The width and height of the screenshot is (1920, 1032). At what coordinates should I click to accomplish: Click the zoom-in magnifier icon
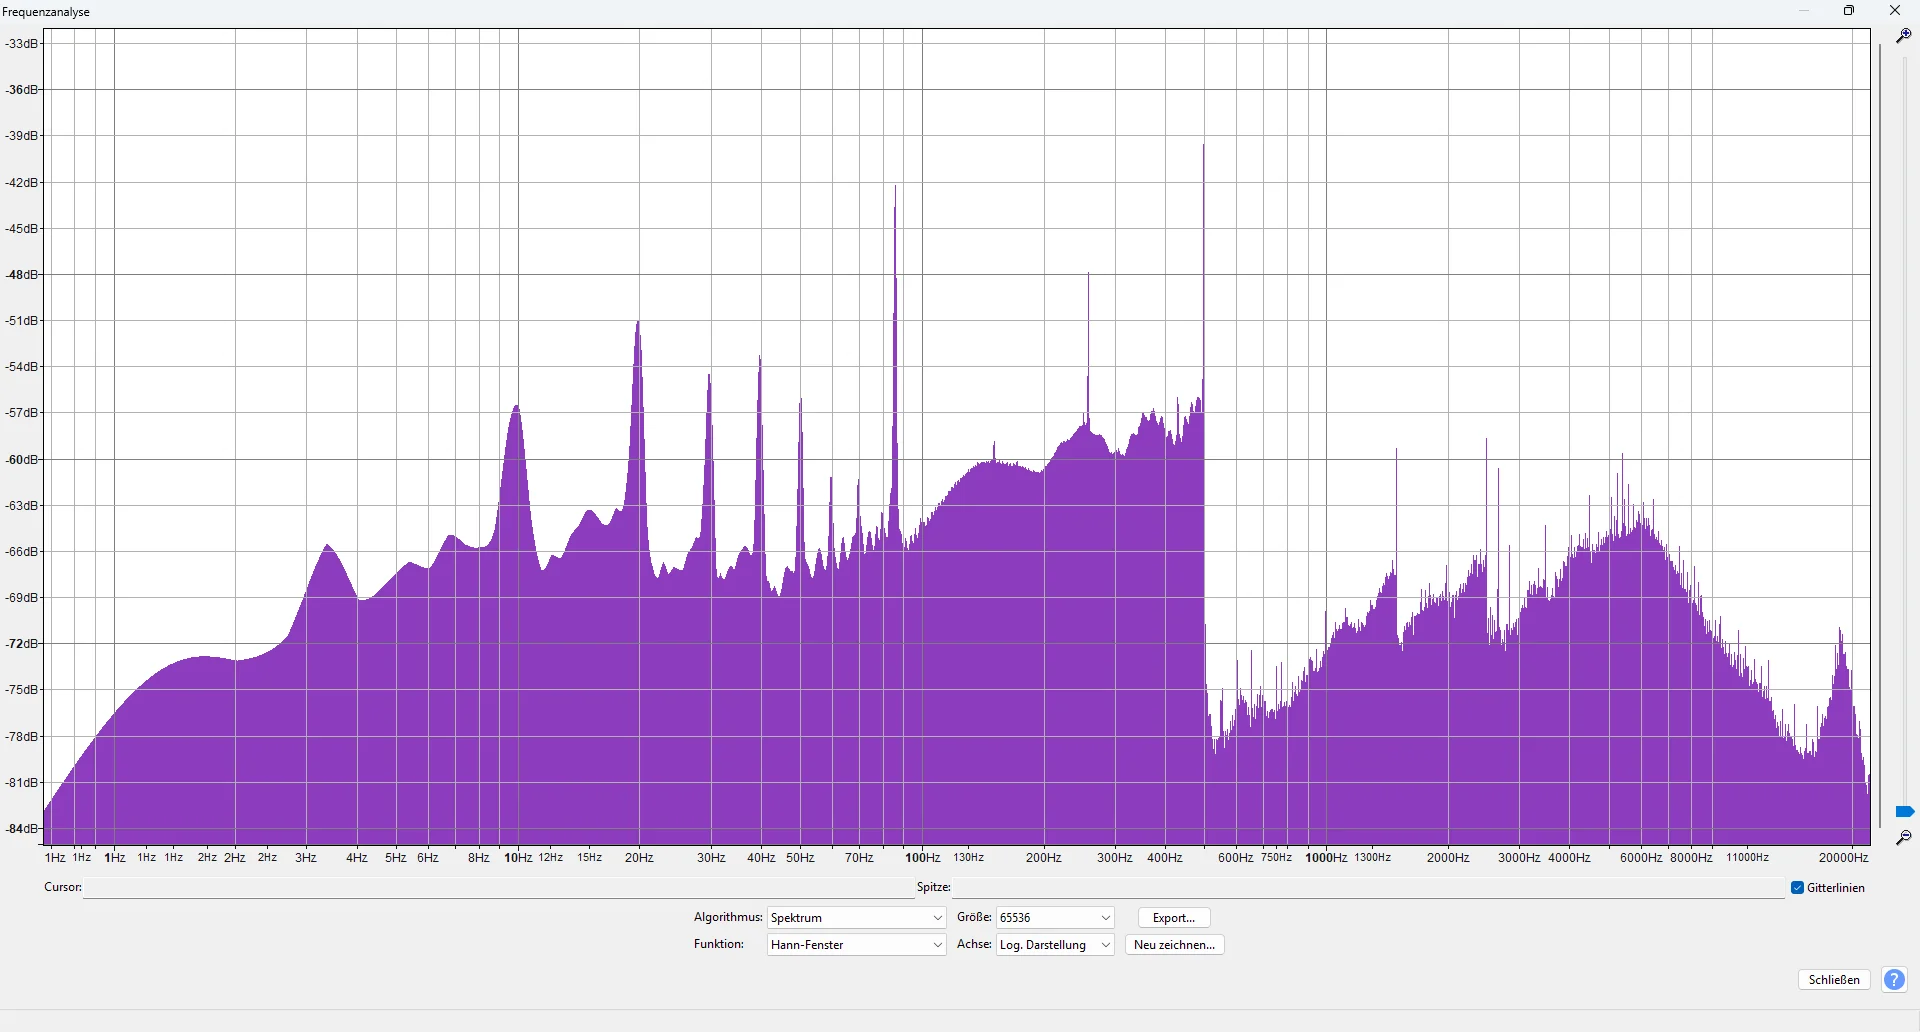pyautogui.click(x=1904, y=35)
